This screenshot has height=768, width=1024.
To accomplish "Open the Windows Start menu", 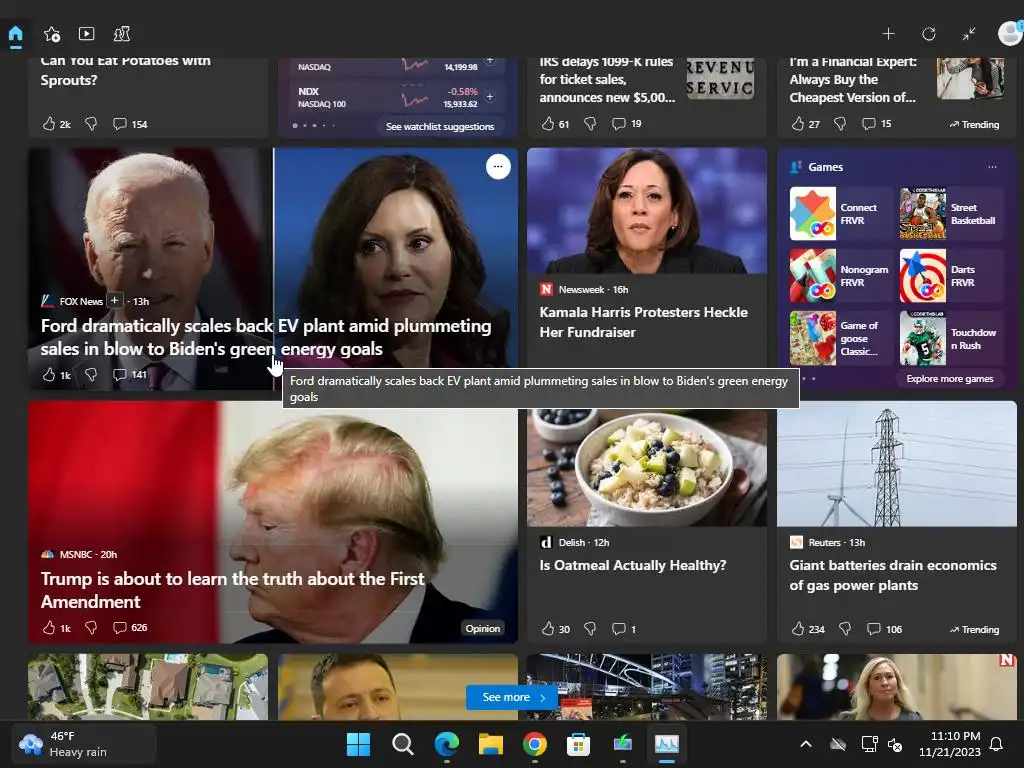I will [359, 744].
